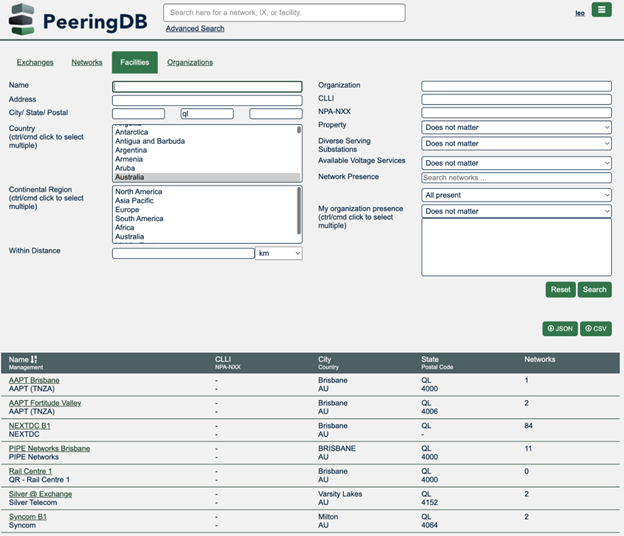Open Available Voltage Services dropdown
The image size is (624, 536).
click(x=516, y=163)
